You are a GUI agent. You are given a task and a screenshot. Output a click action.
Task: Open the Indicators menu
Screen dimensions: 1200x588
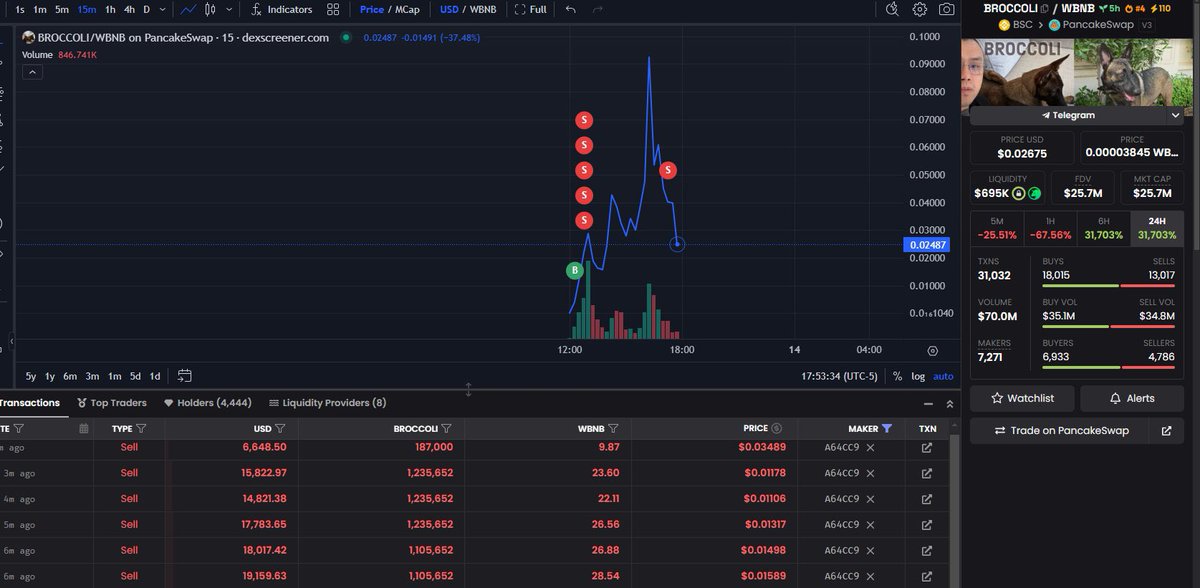pyautogui.click(x=281, y=9)
